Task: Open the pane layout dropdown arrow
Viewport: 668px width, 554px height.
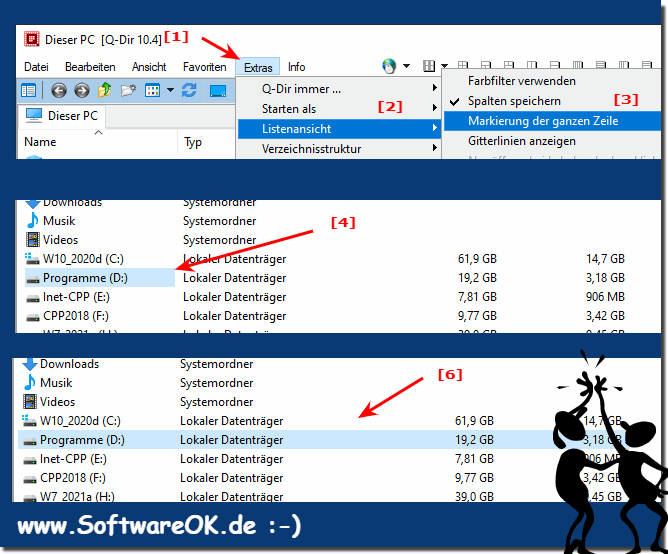Action: point(444,66)
